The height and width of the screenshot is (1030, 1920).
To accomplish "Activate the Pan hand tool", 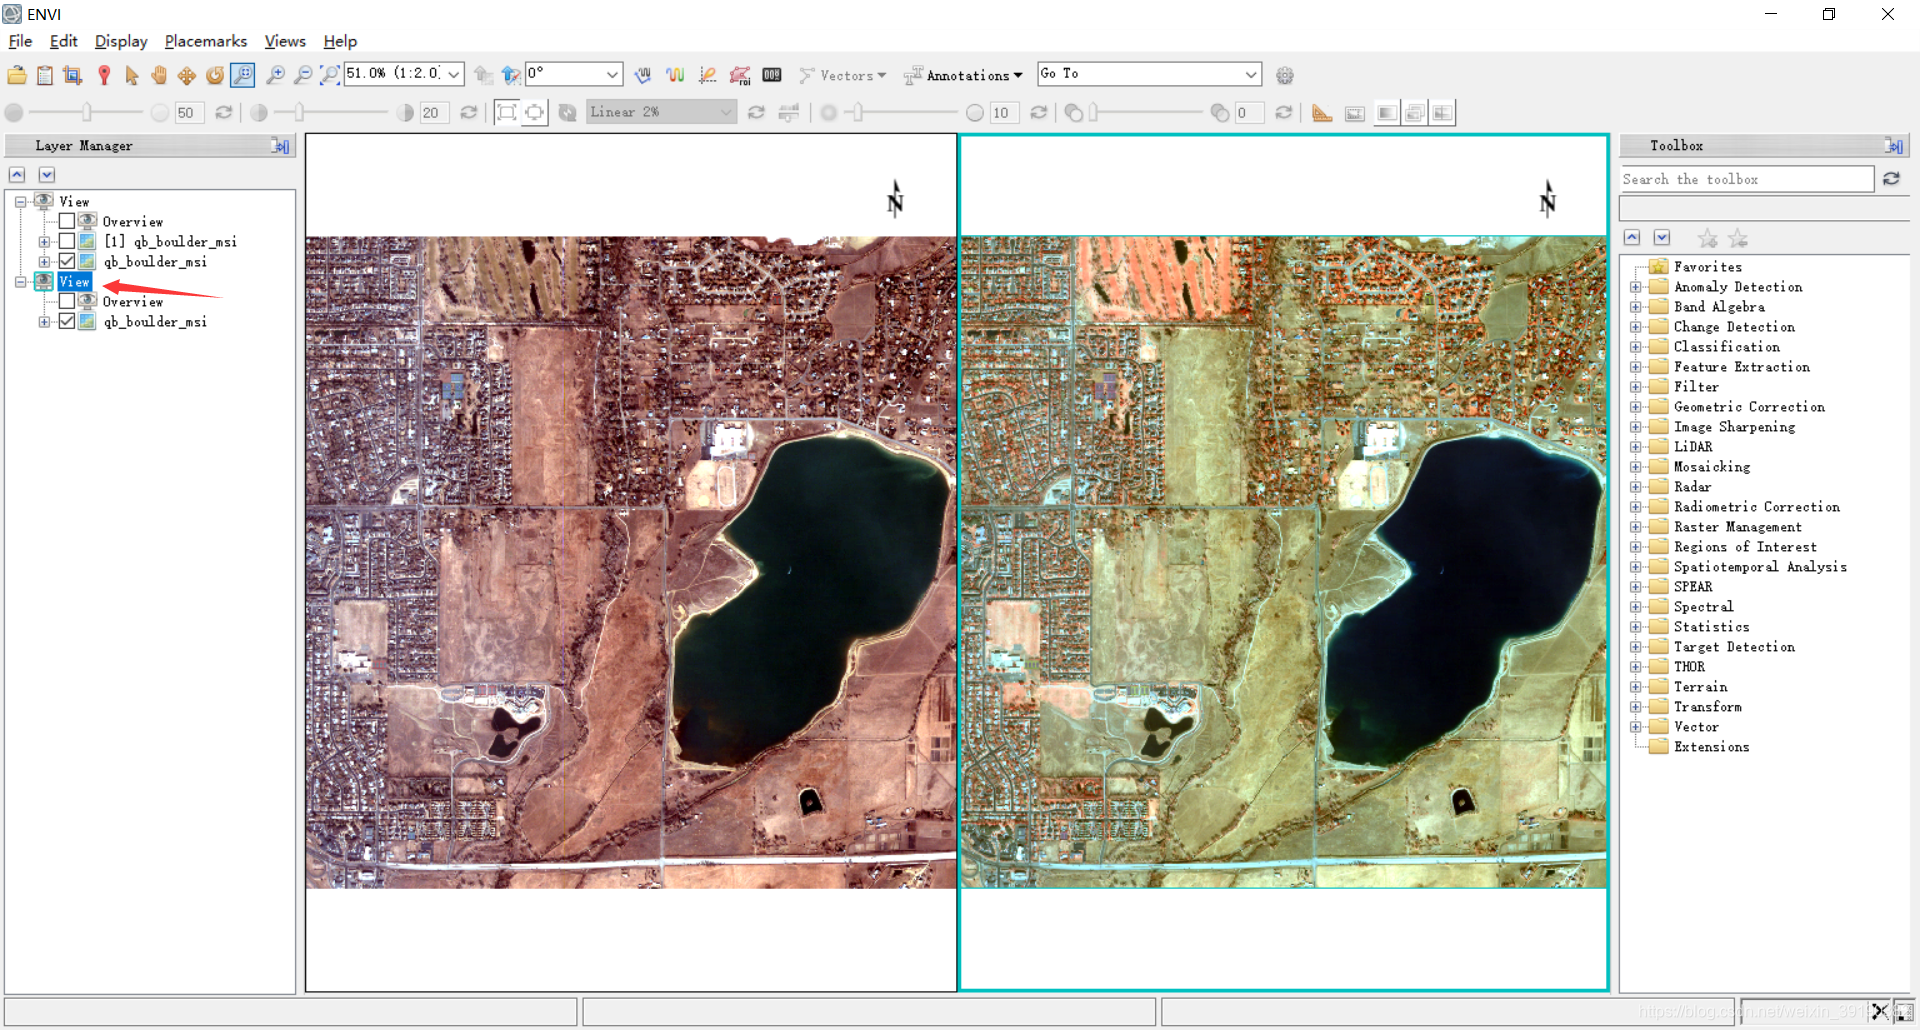I will pos(159,75).
